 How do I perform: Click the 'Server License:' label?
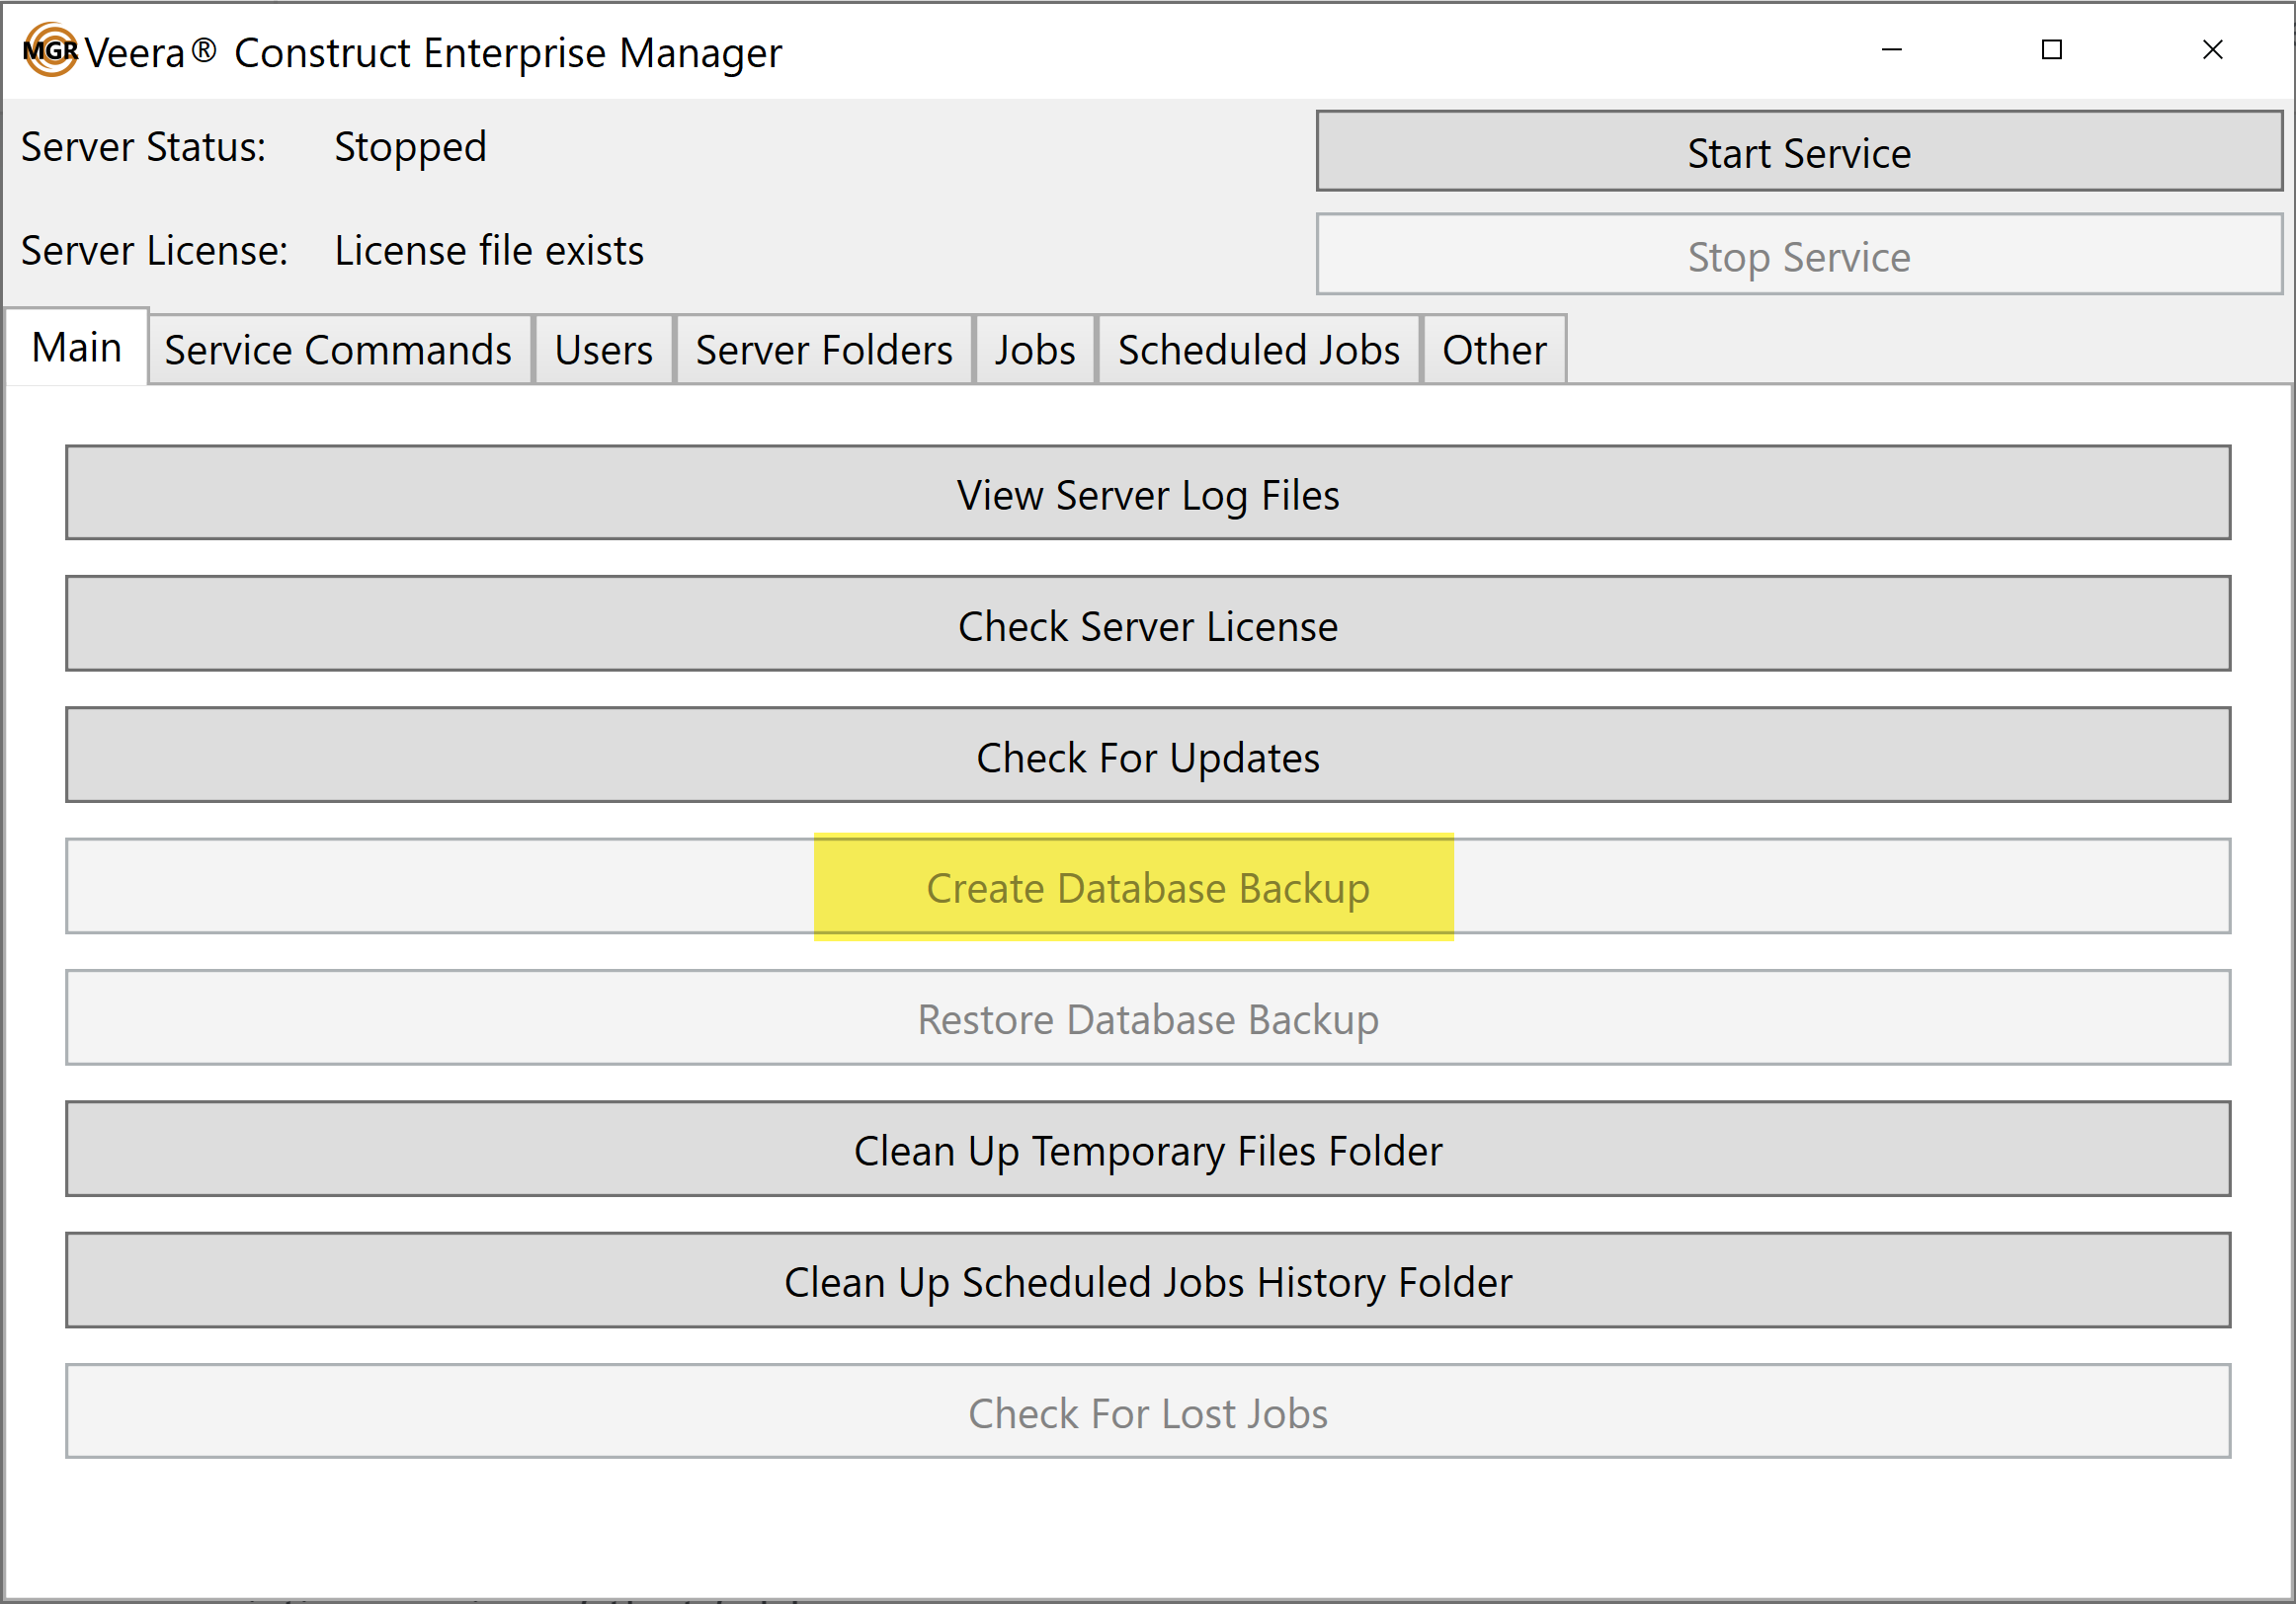coord(155,250)
